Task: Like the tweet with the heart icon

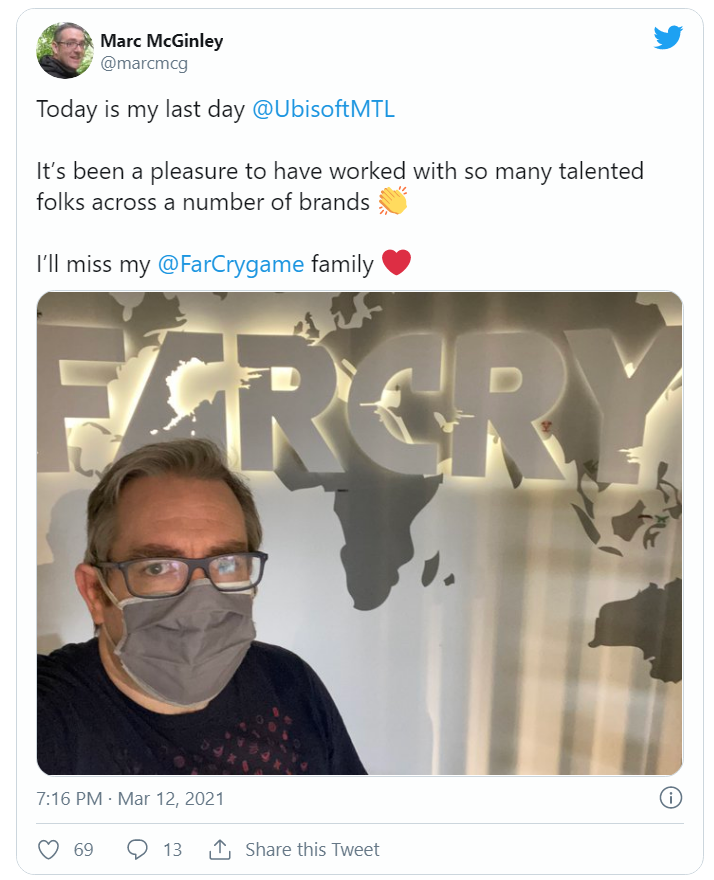Action: coord(48,849)
